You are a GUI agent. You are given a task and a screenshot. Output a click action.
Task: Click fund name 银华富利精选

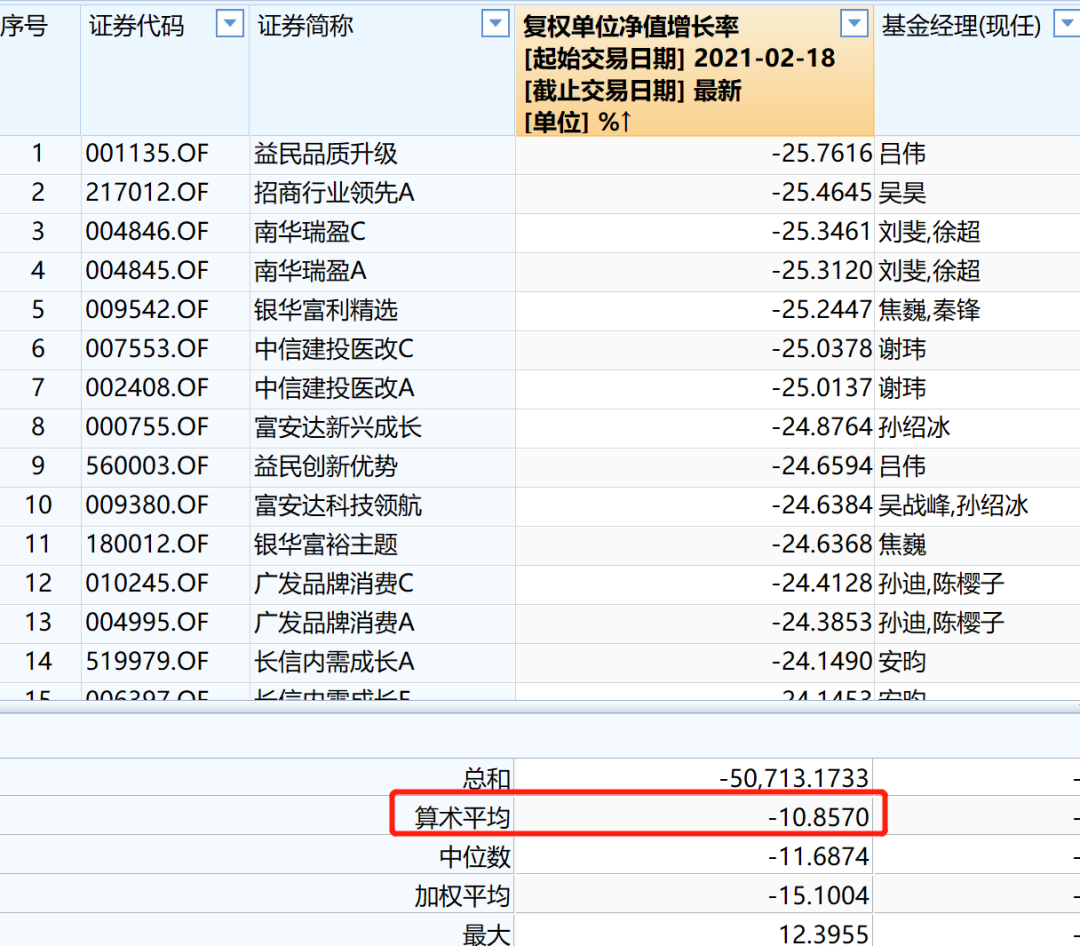click(x=326, y=310)
